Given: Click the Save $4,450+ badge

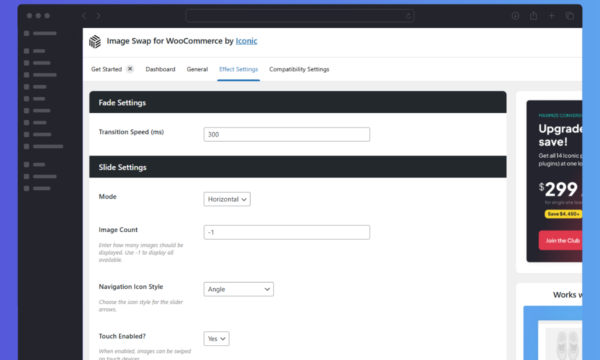Looking at the screenshot, I should click(563, 214).
